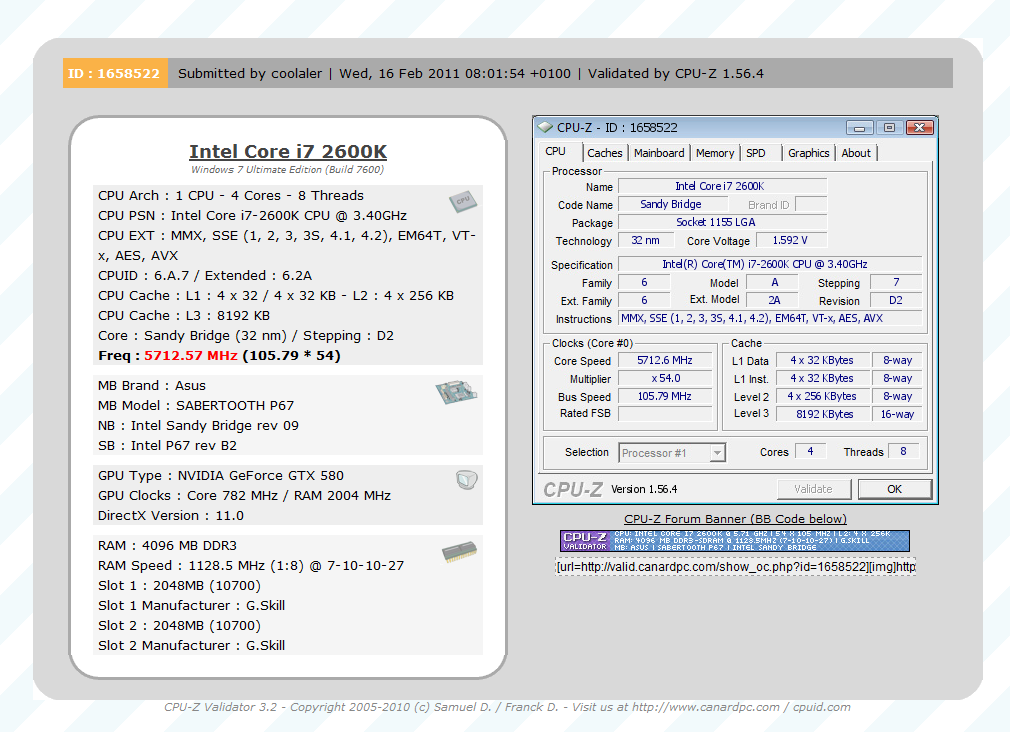Click the L1 Data 4 x 32 KBytes value

coord(822,360)
